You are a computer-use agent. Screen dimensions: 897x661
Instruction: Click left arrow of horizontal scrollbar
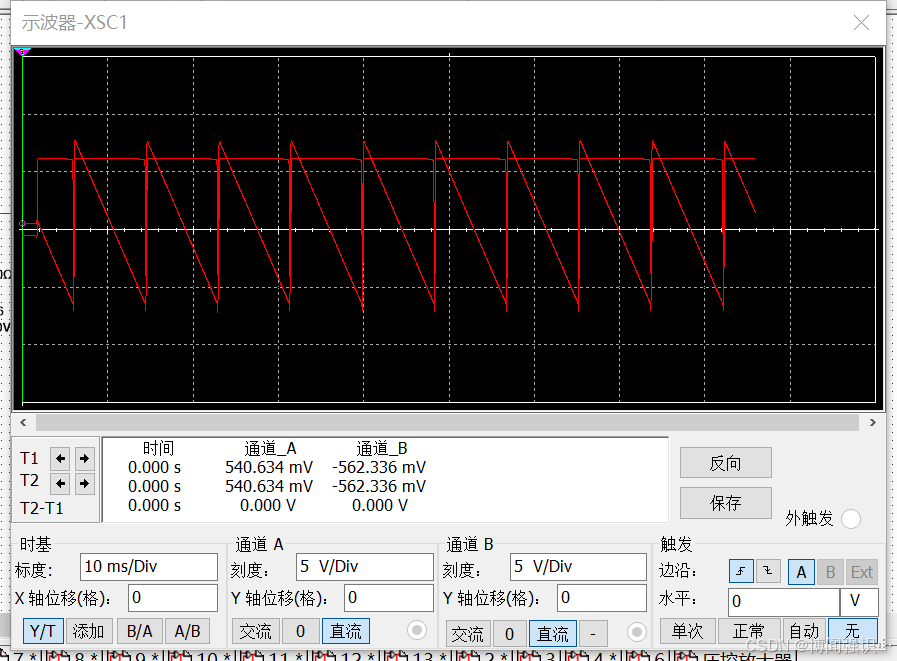[x=23, y=422]
